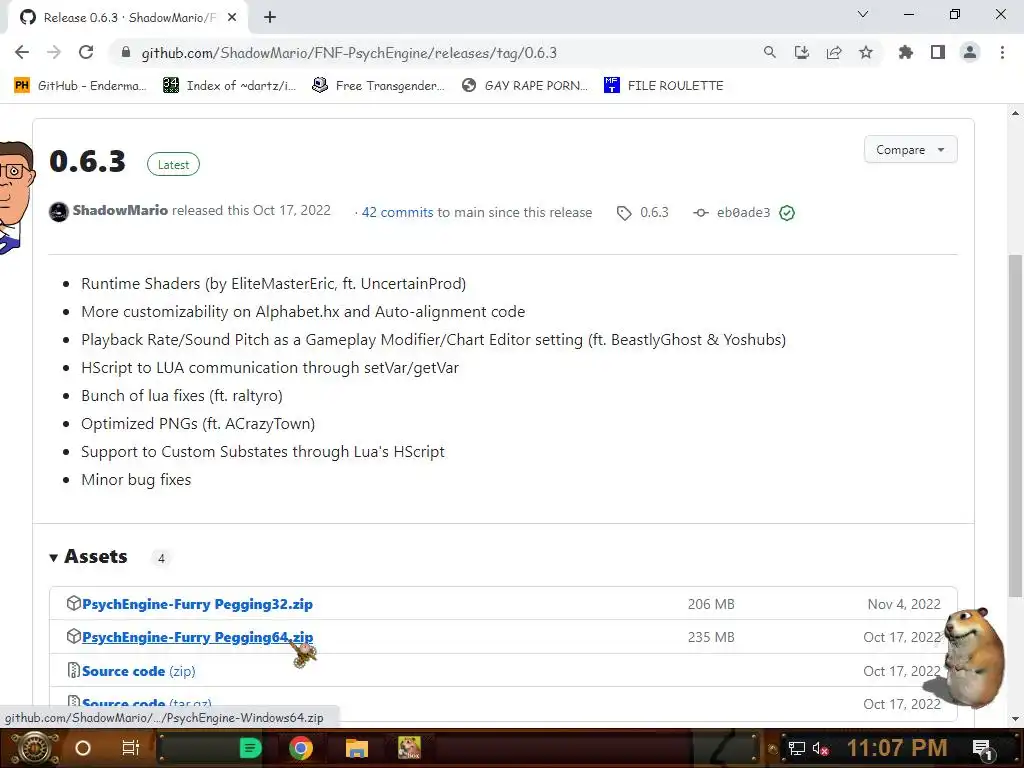The width and height of the screenshot is (1024, 768).
Task: Download Source code (zip)
Action: coord(138,671)
